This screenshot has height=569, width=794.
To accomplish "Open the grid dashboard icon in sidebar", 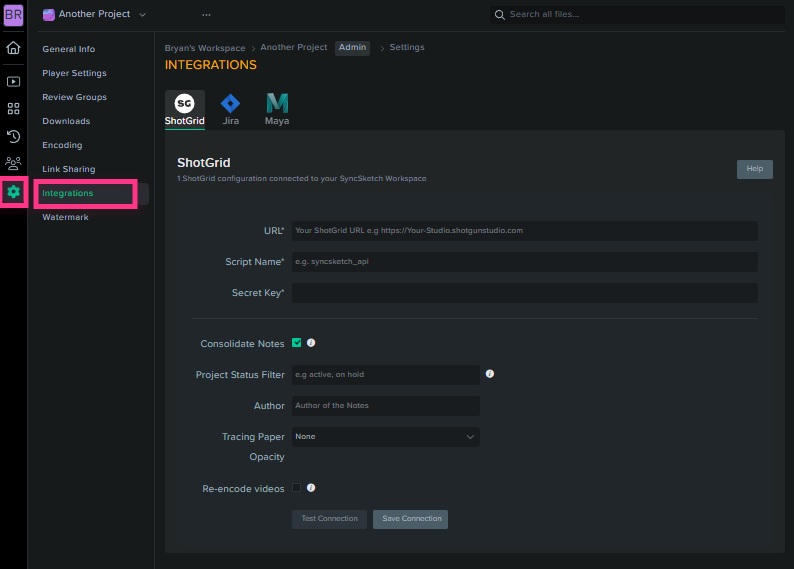I will pos(13,109).
